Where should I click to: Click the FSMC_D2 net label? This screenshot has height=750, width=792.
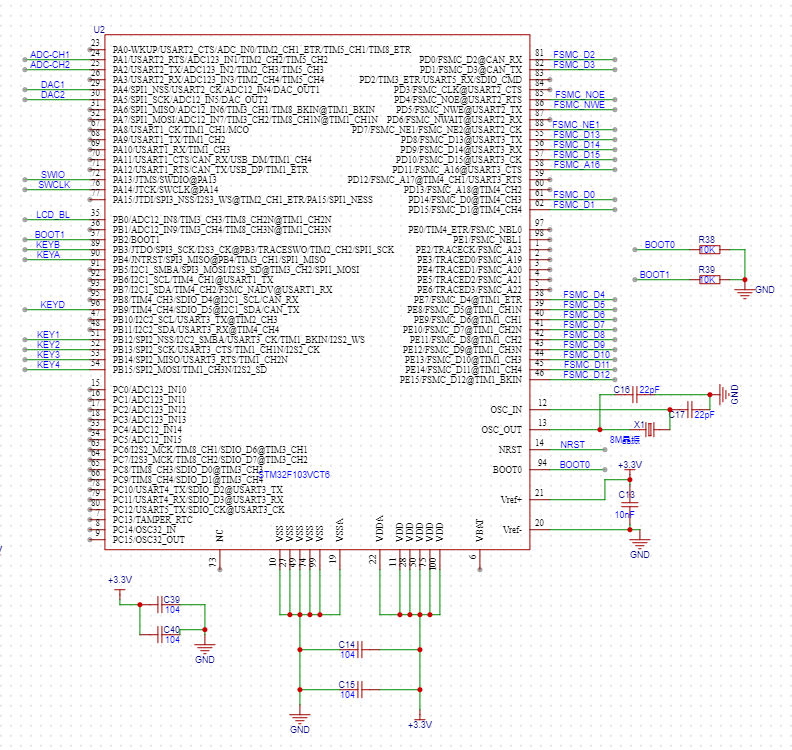click(574, 55)
